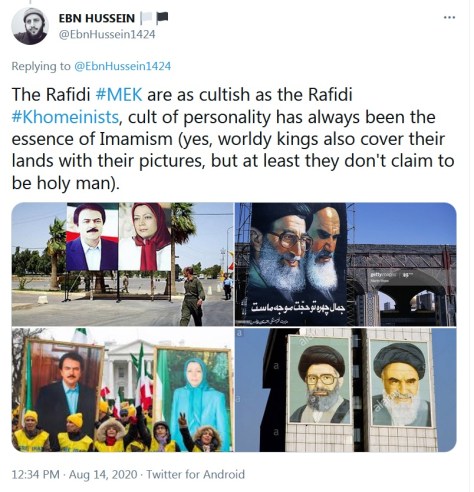
Task: Click the man's portrait on the billboard
Action: (x=92, y=237)
